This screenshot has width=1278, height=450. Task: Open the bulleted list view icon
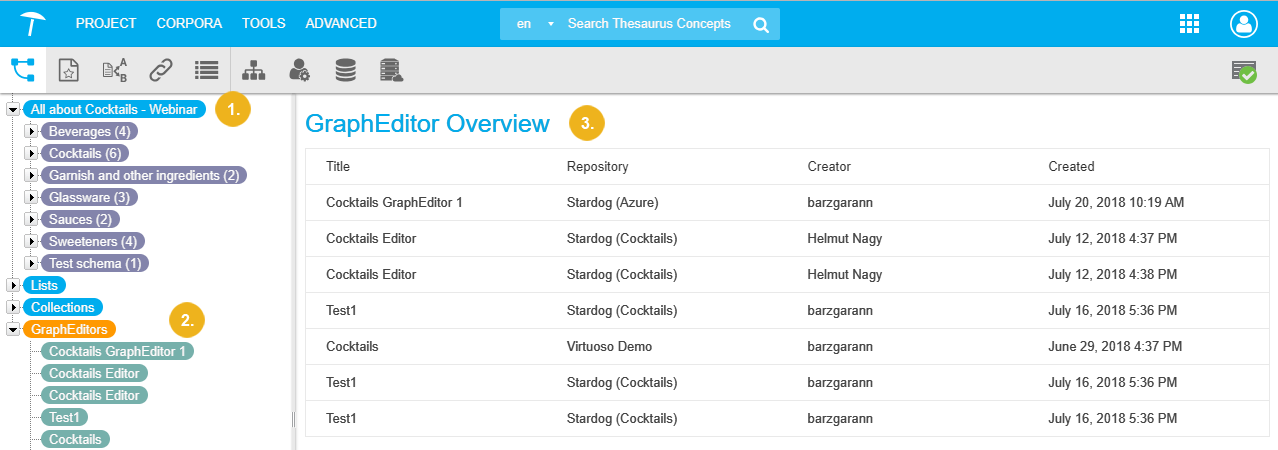[207, 70]
